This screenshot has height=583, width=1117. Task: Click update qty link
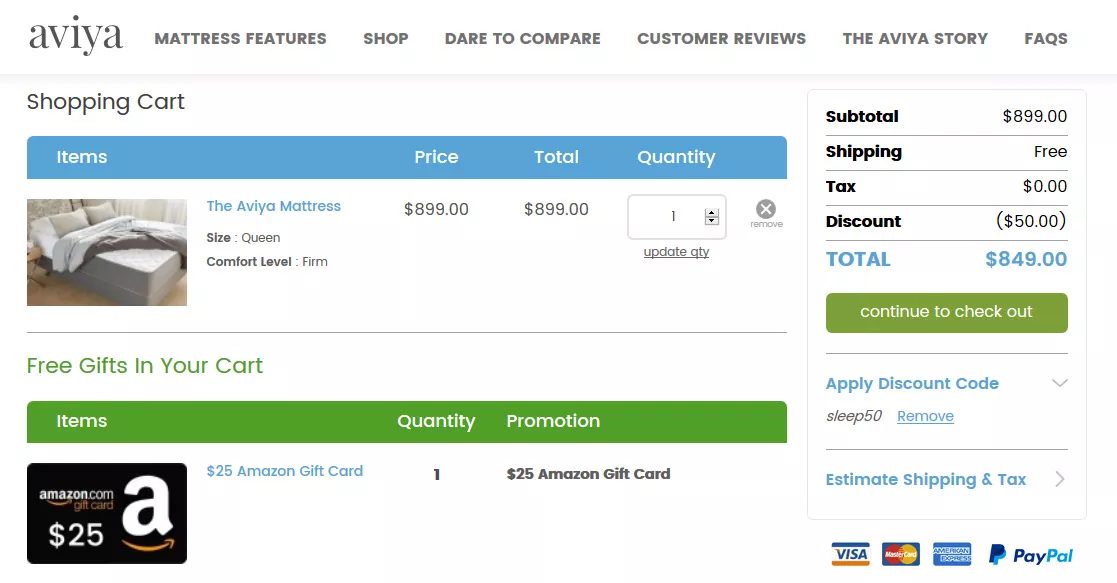(676, 252)
